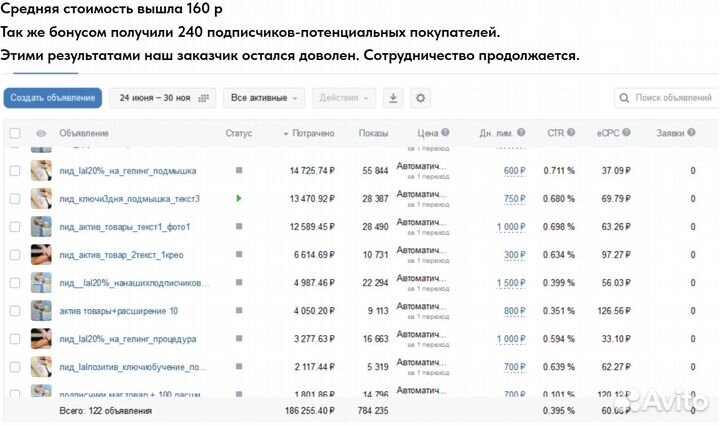Click the download export icon
The height and width of the screenshot is (426, 720).
pyautogui.click(x=393, y=98)
